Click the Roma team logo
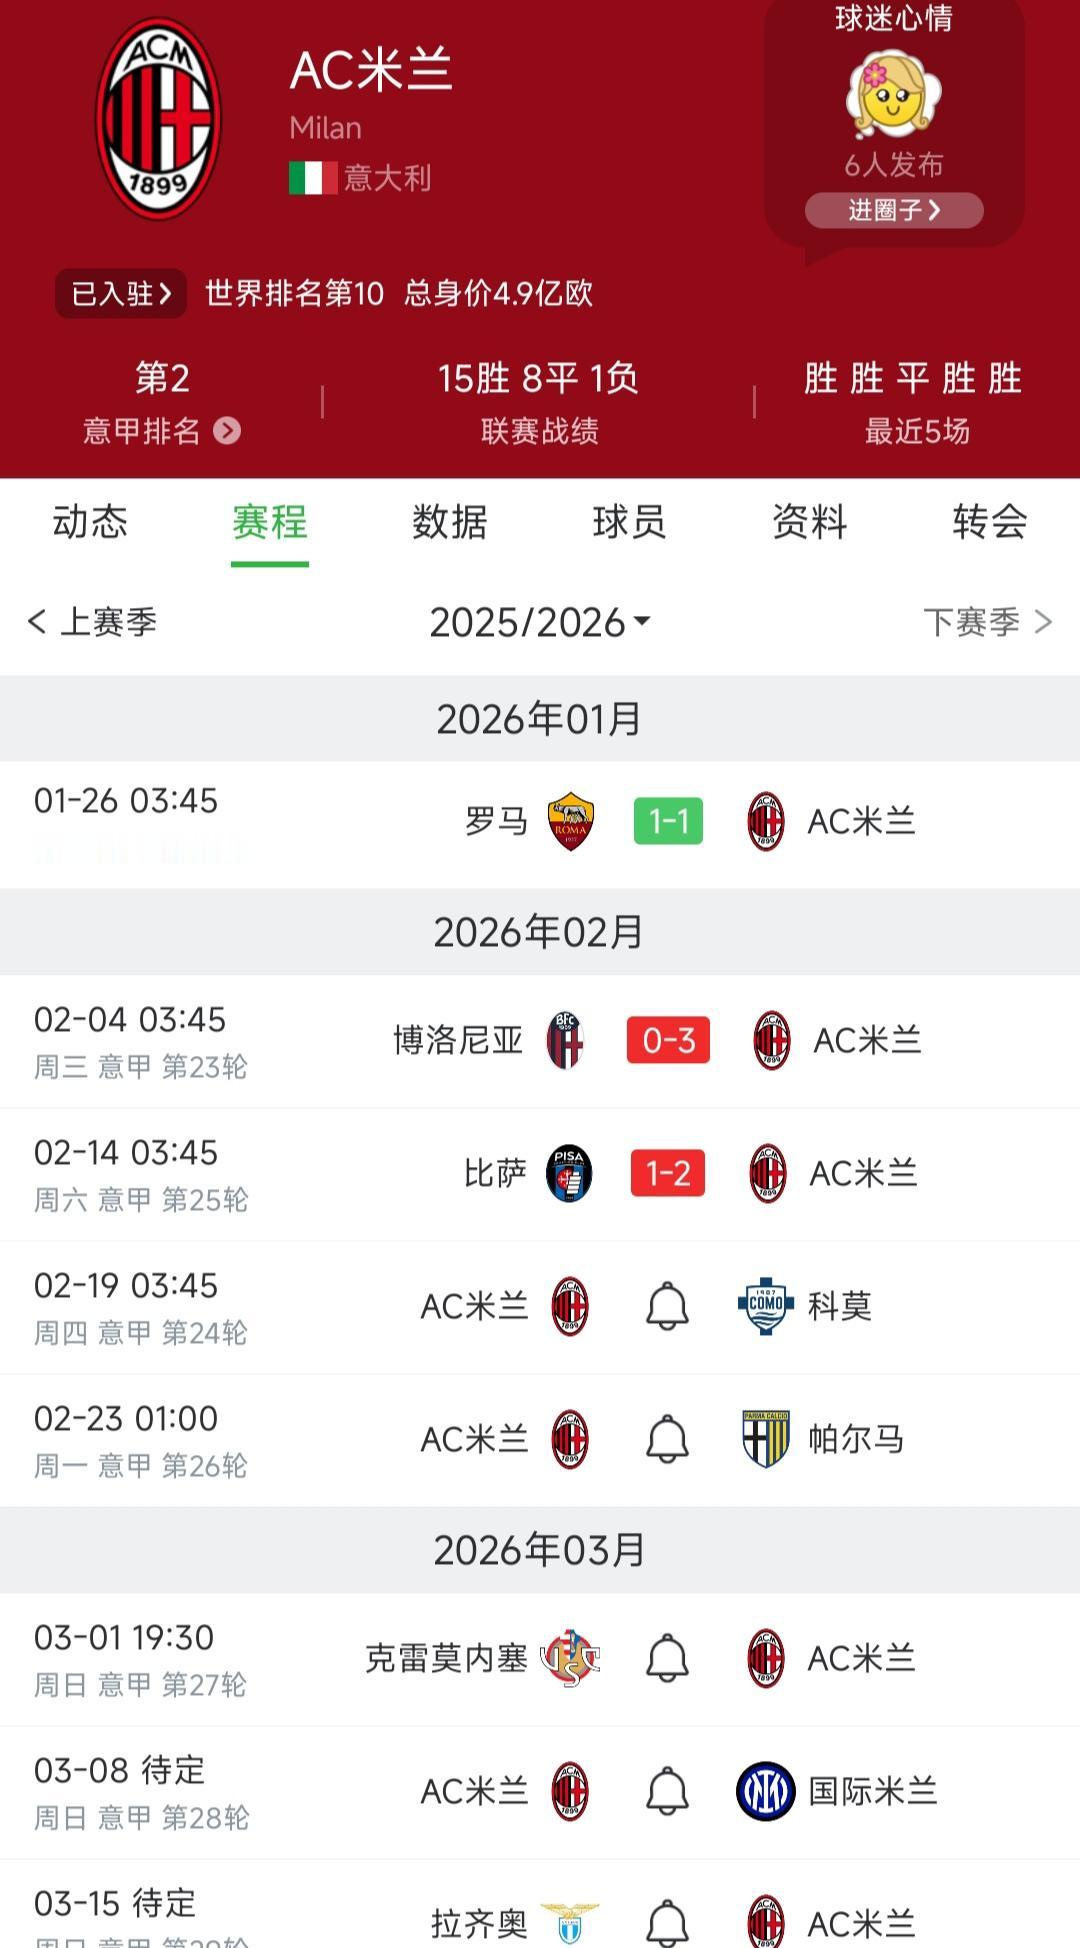This screenshot has width=1080, height=1948. click(x=571, y=822)
